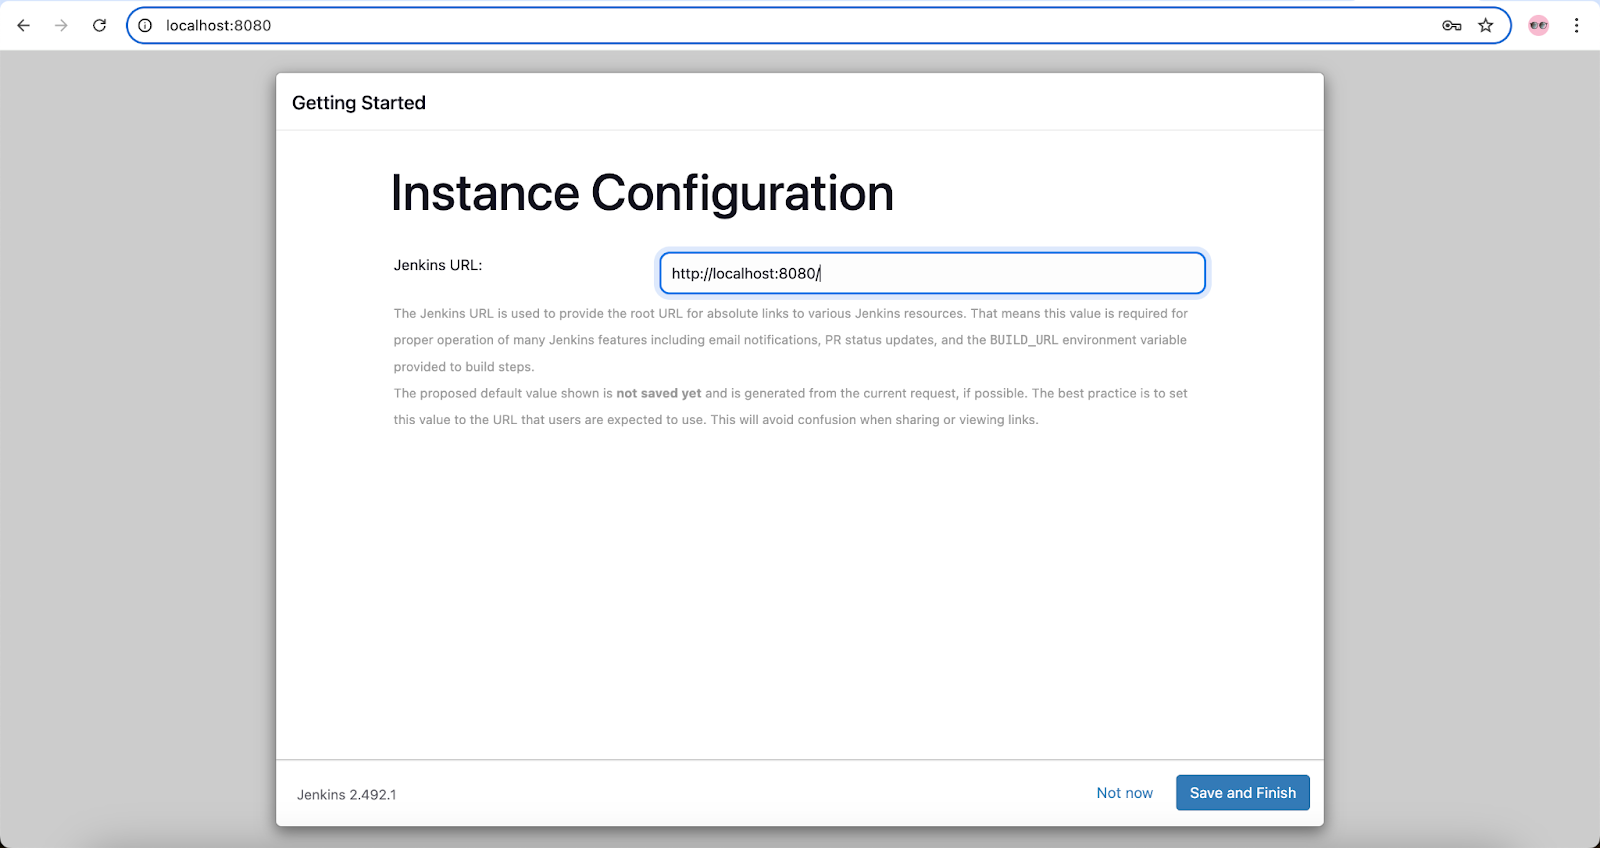Click the Jenkins URL label
Image resolution: width=1600 pixels, height=848 pixels.
point(438,265)
